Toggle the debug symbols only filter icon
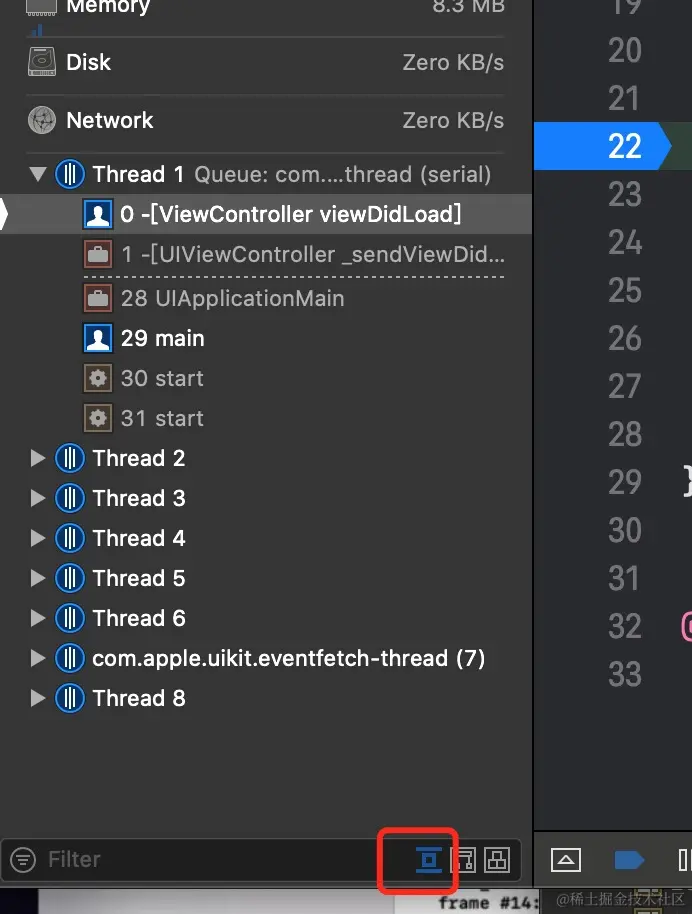 tap(497, 859)
